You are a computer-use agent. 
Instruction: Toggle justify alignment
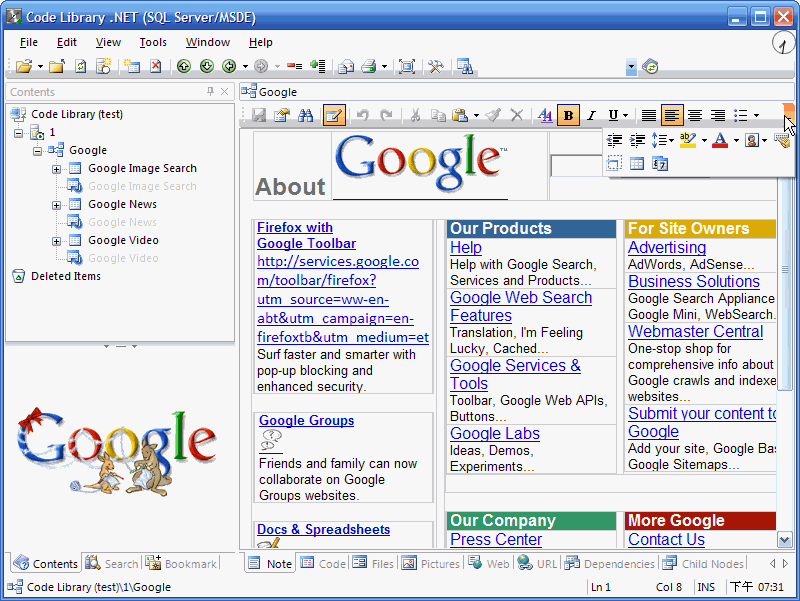648,115
